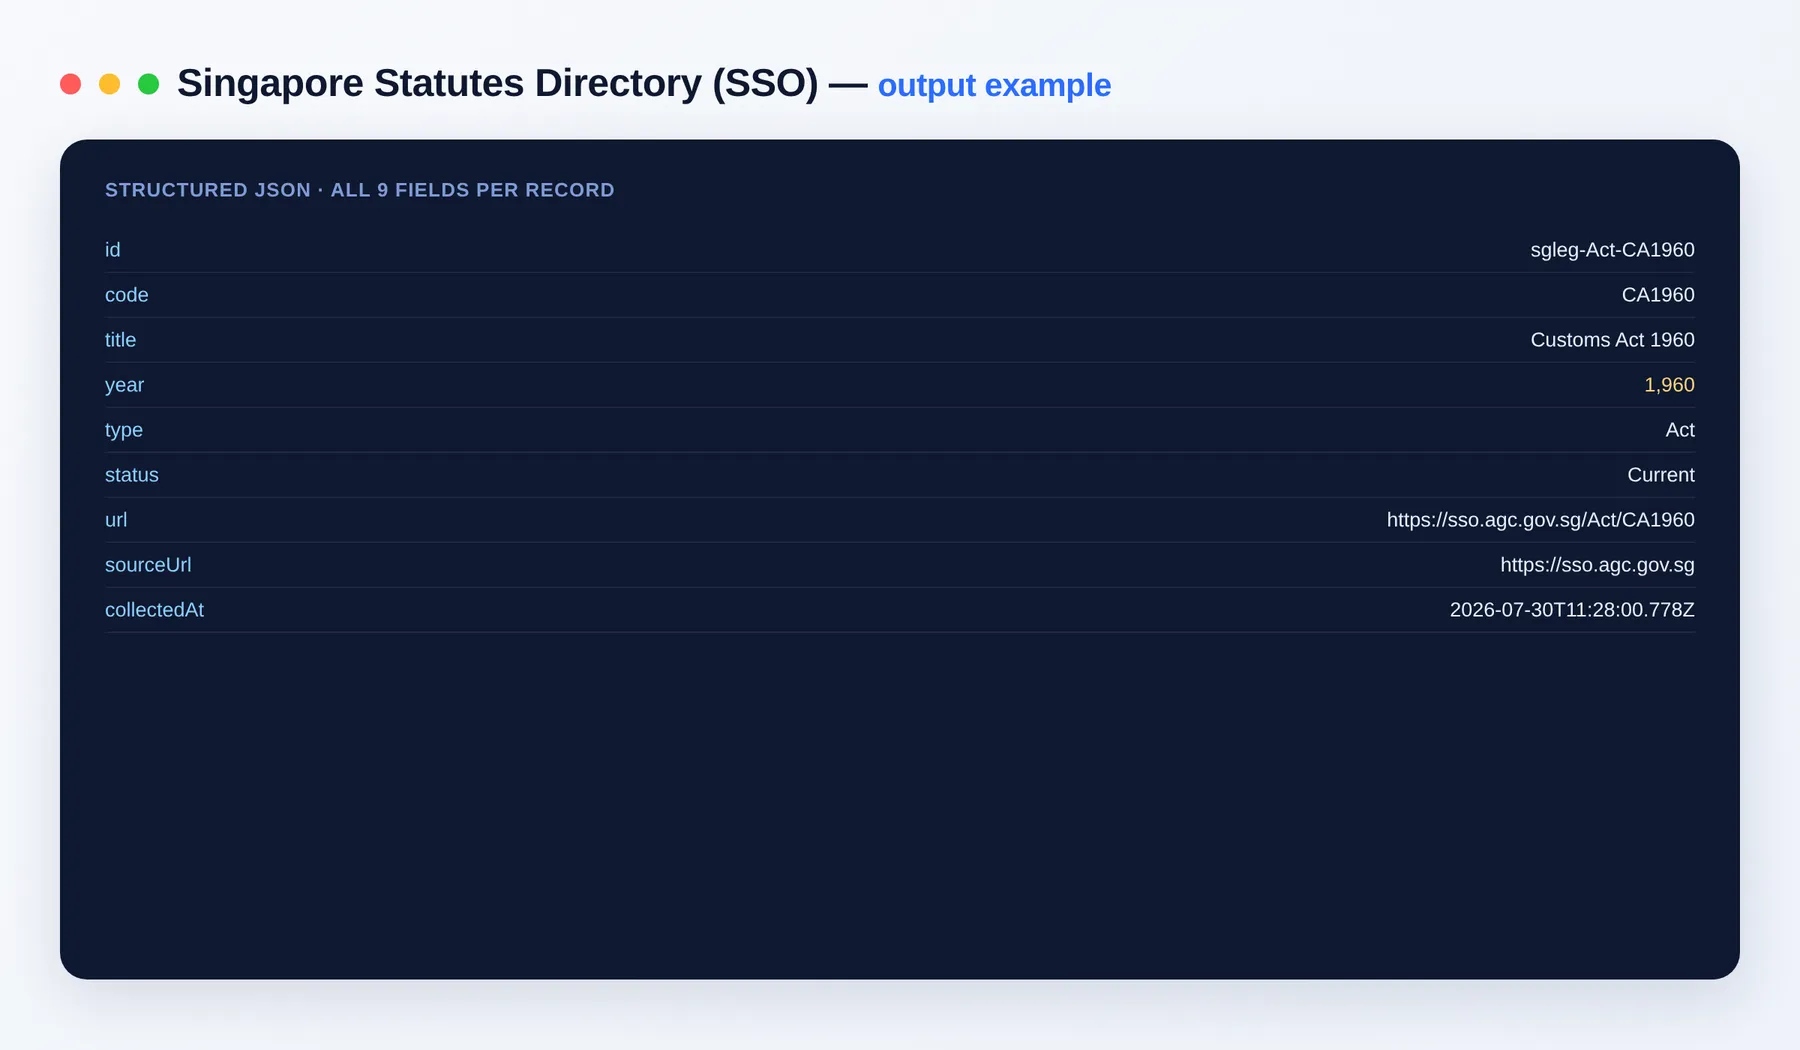Click the type value 'Act'
Viewport: 1800px width, 1050px height.
(x=1680, y=430)
